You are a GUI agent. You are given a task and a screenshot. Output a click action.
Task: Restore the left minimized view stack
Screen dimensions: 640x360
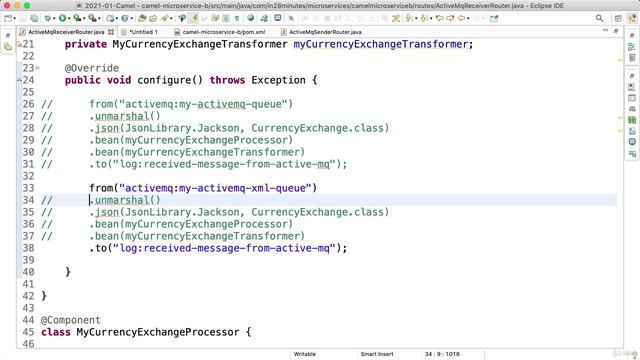(8, 36)
